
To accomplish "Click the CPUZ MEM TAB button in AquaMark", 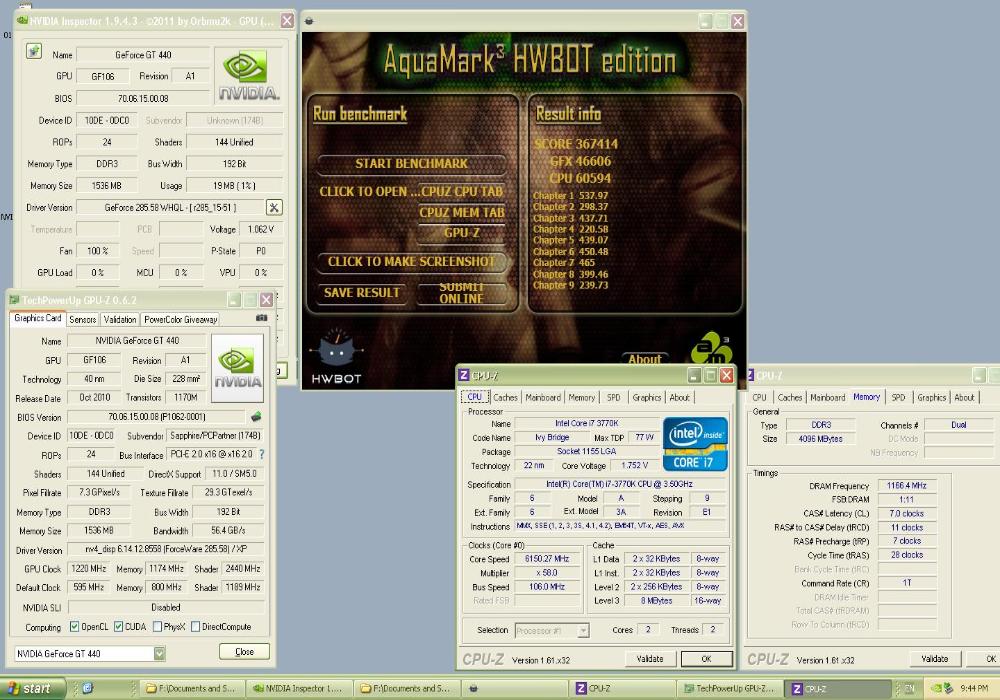I will click(462, 212).
